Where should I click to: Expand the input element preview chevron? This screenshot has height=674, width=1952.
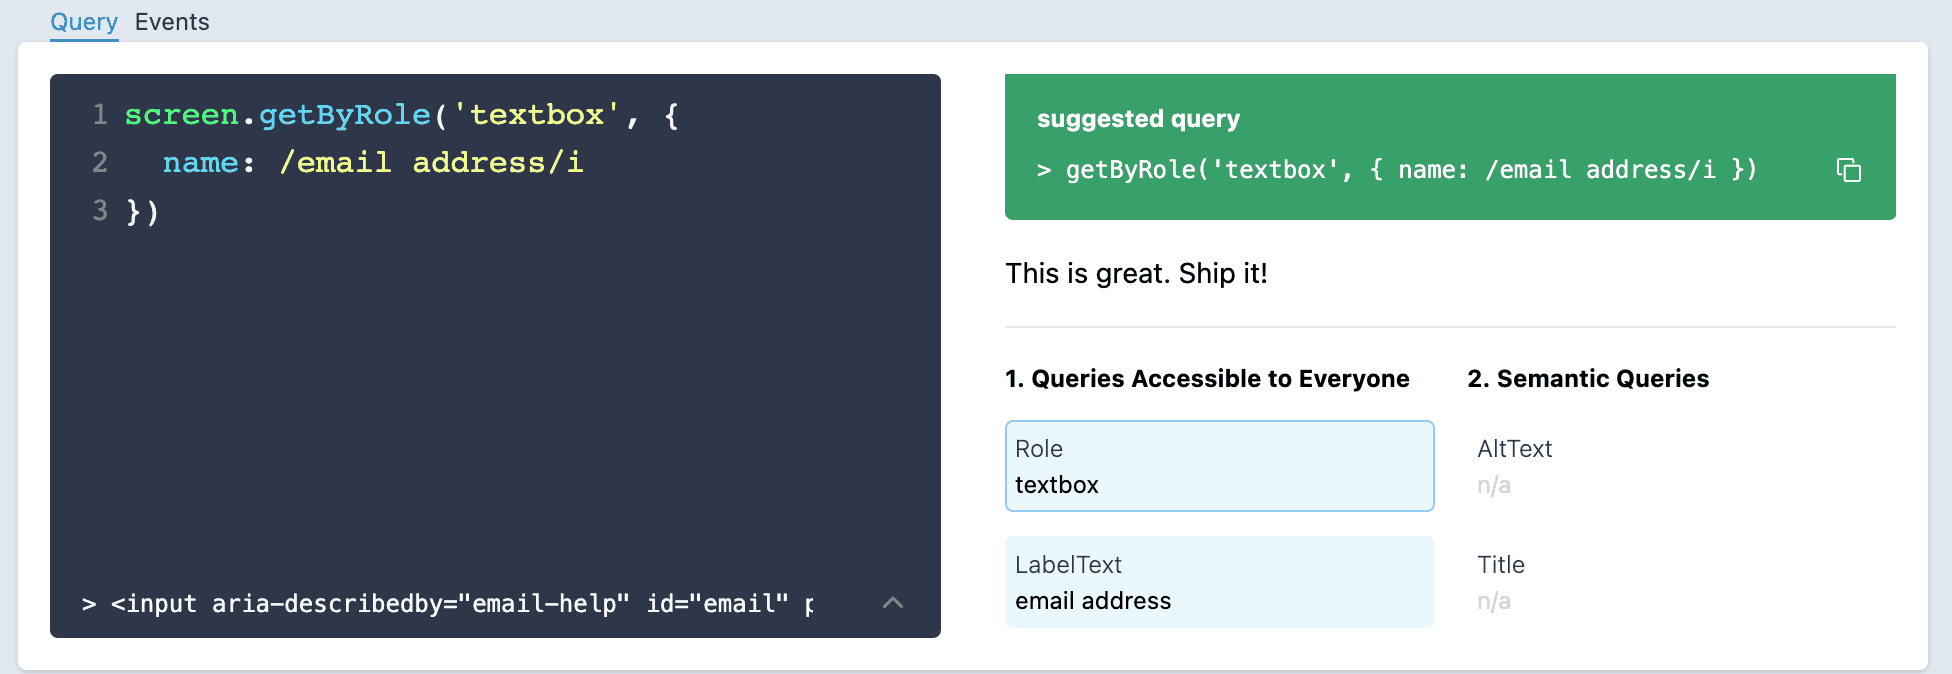[893, 602]
